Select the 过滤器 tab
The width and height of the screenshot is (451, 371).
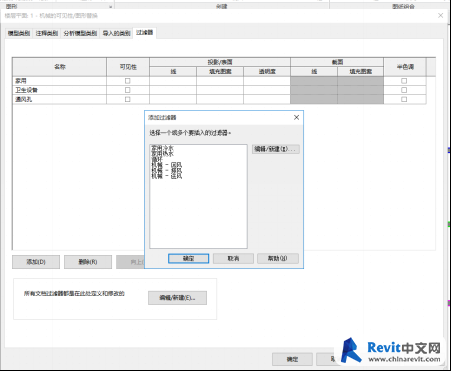(145, 33)
